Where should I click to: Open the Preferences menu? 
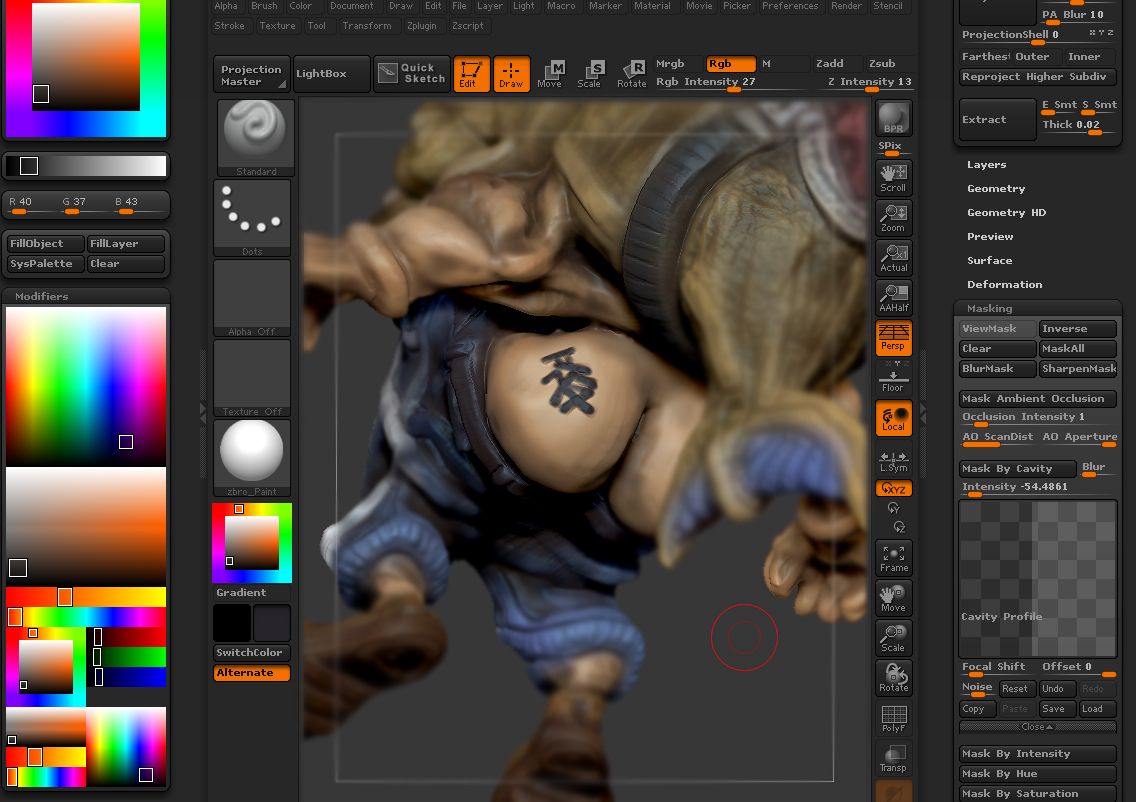[790, 6]
